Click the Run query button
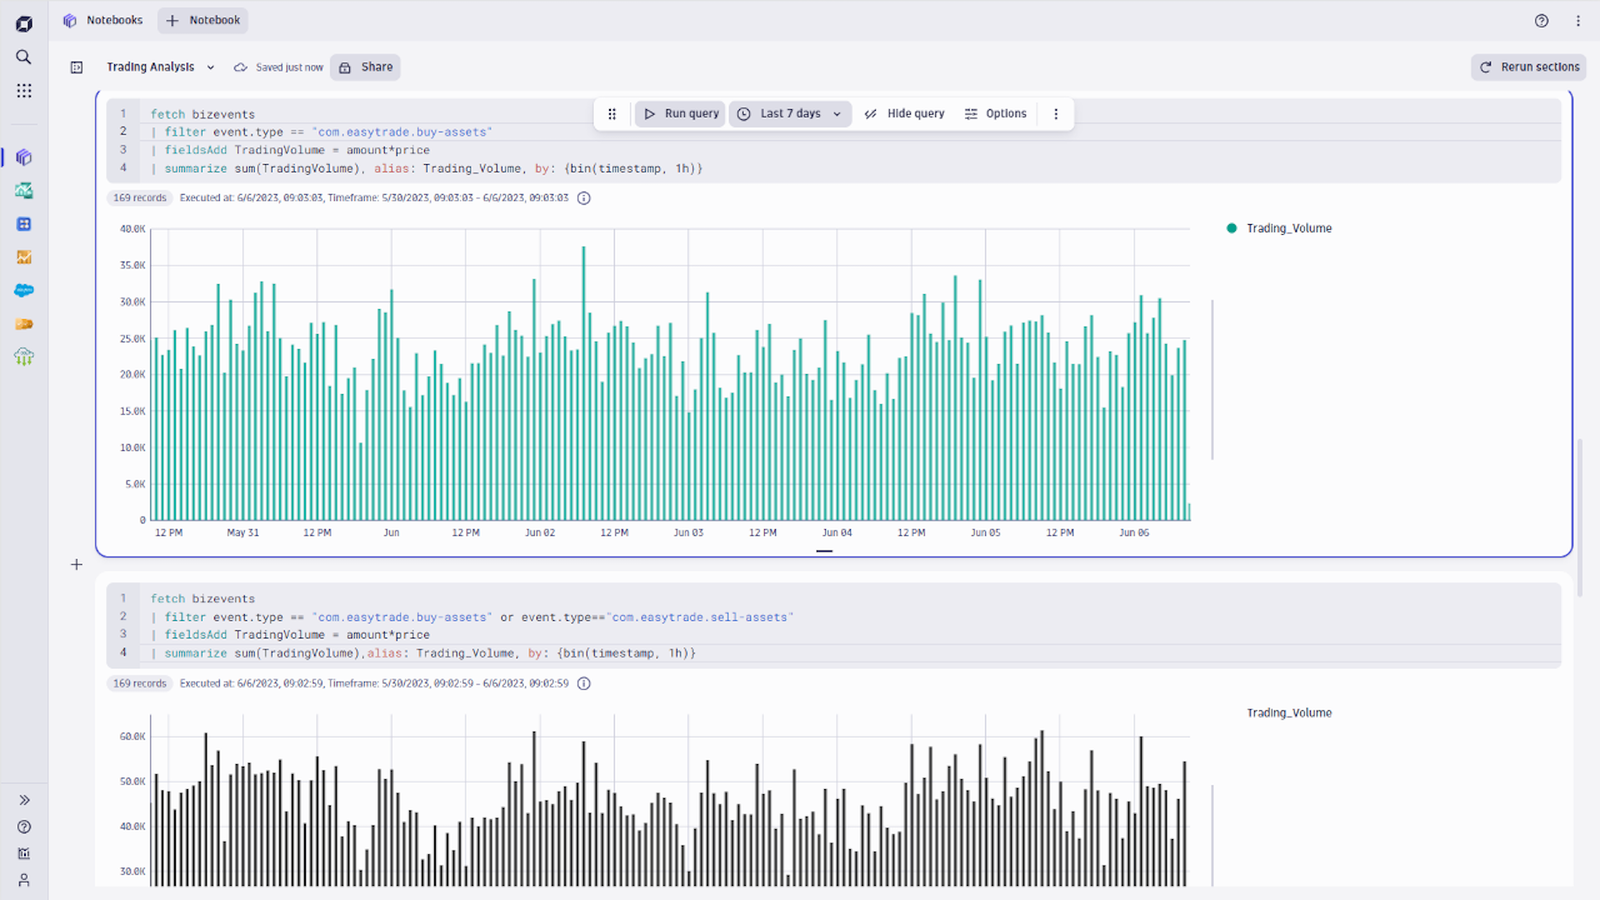 [x=680, y=114]
